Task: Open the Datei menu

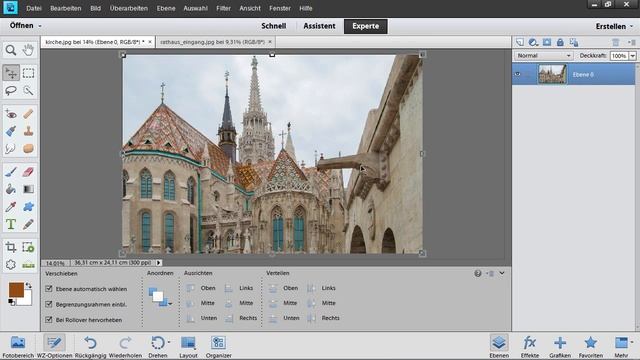Action: (x=34, y=8)
